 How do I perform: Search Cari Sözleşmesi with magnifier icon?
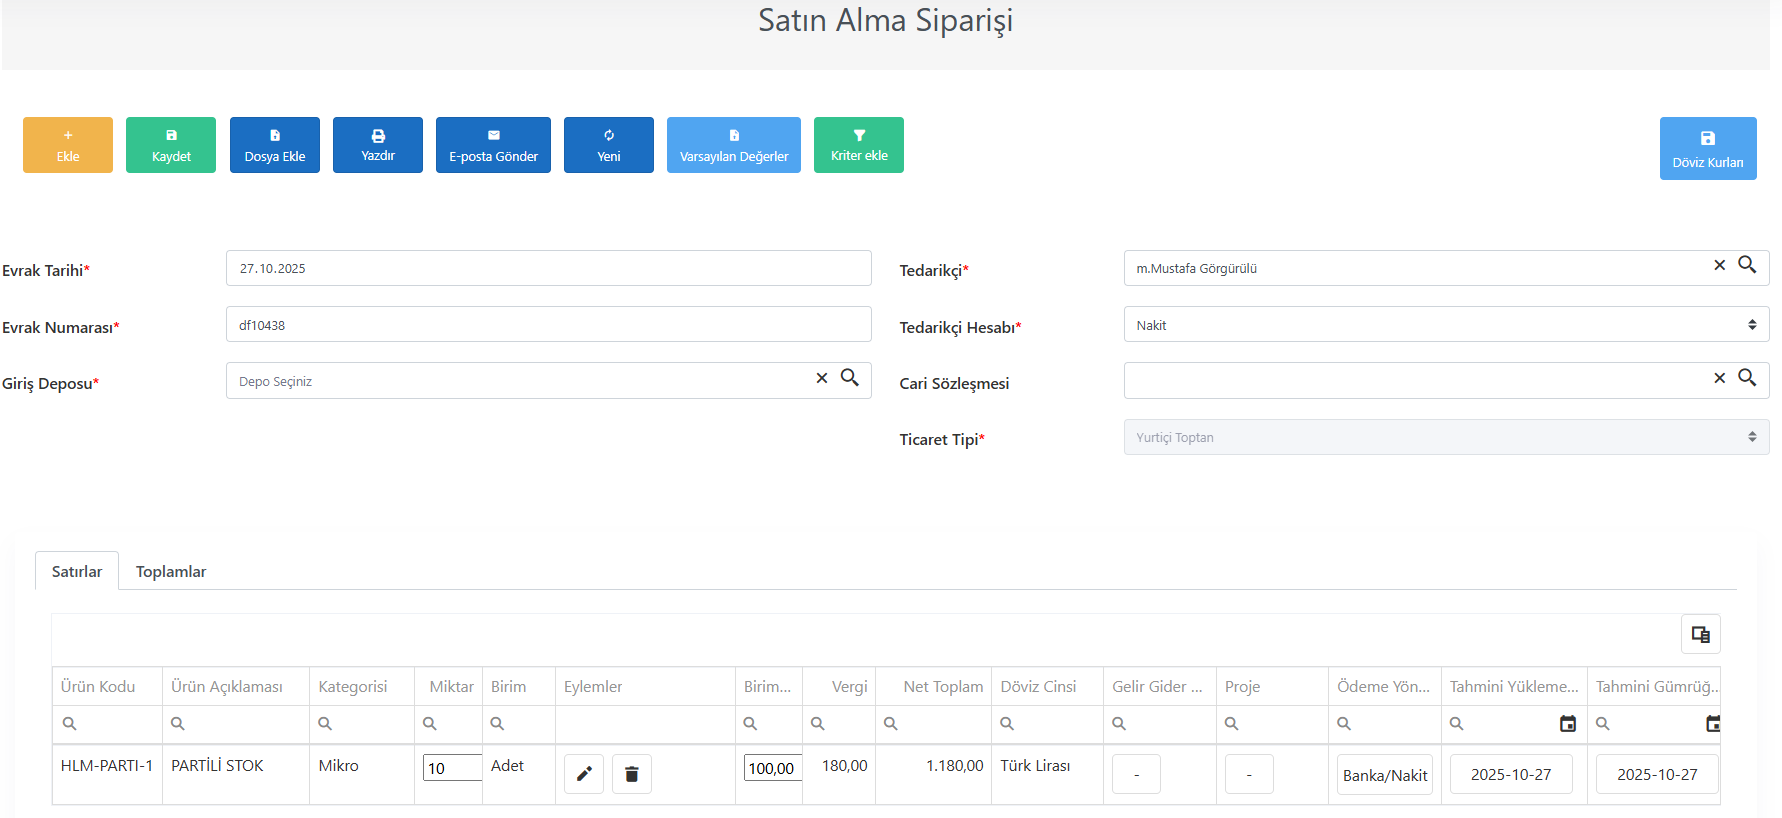[1747, 377]
